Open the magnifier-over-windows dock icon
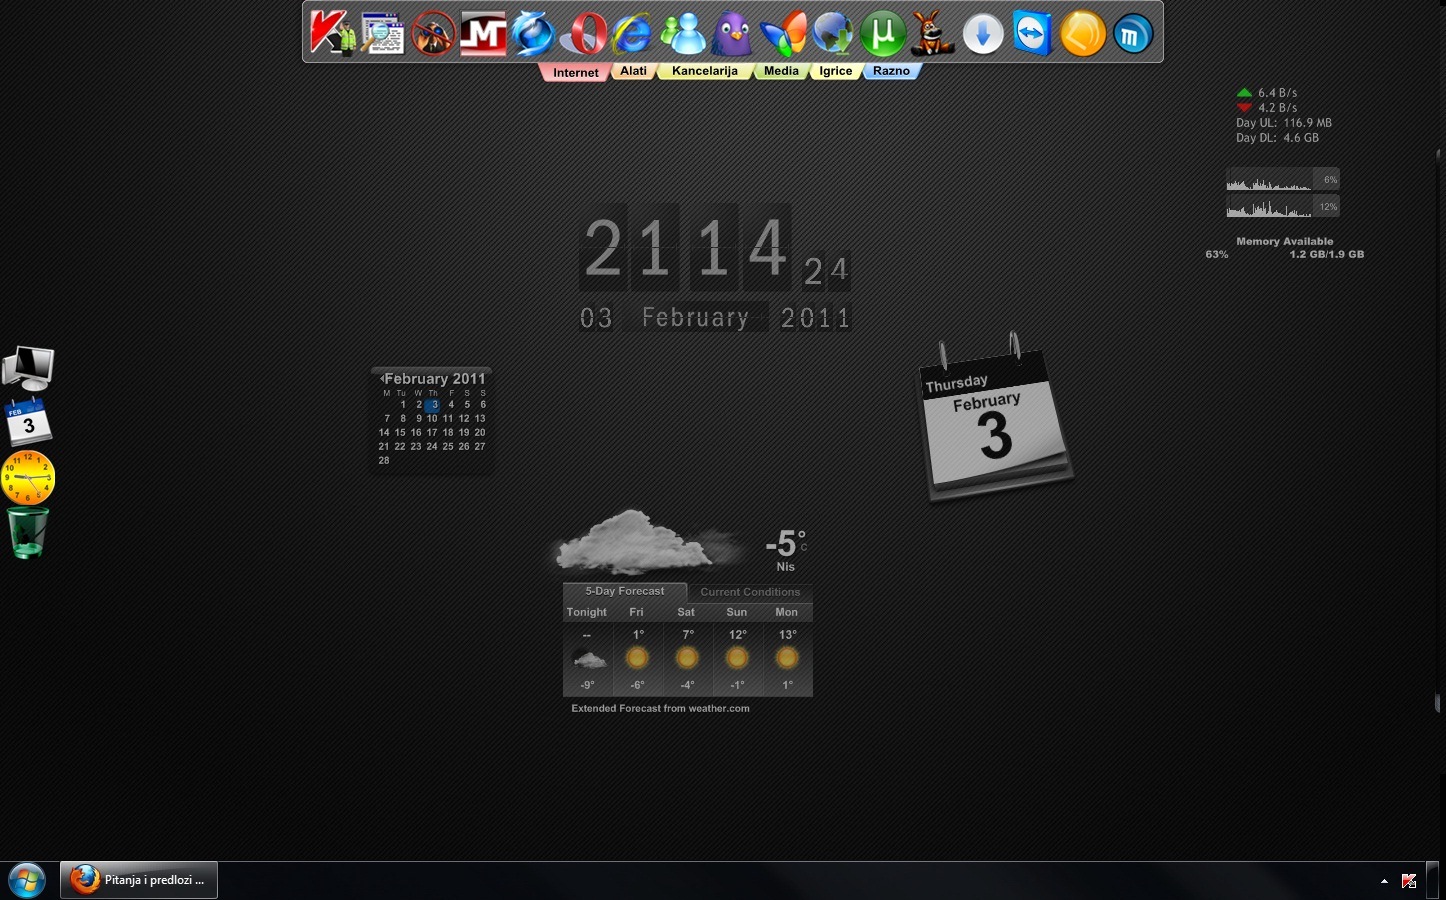1446x900 pixels. 383,33
